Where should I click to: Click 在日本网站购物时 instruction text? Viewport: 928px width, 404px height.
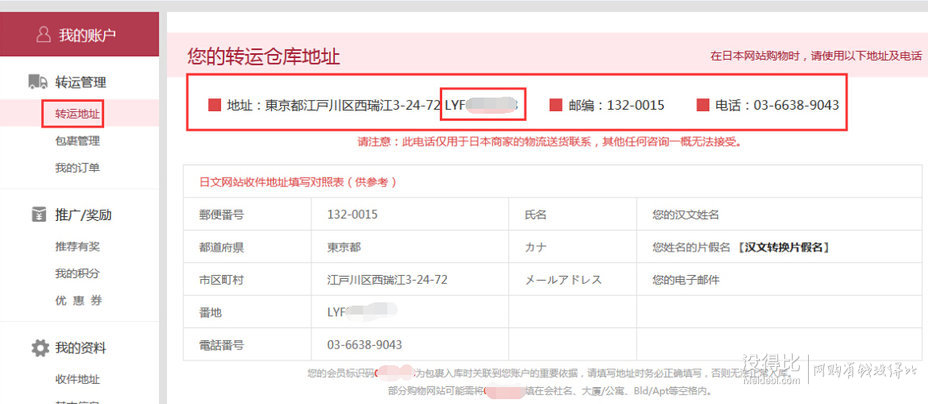(x=816, y=56)
